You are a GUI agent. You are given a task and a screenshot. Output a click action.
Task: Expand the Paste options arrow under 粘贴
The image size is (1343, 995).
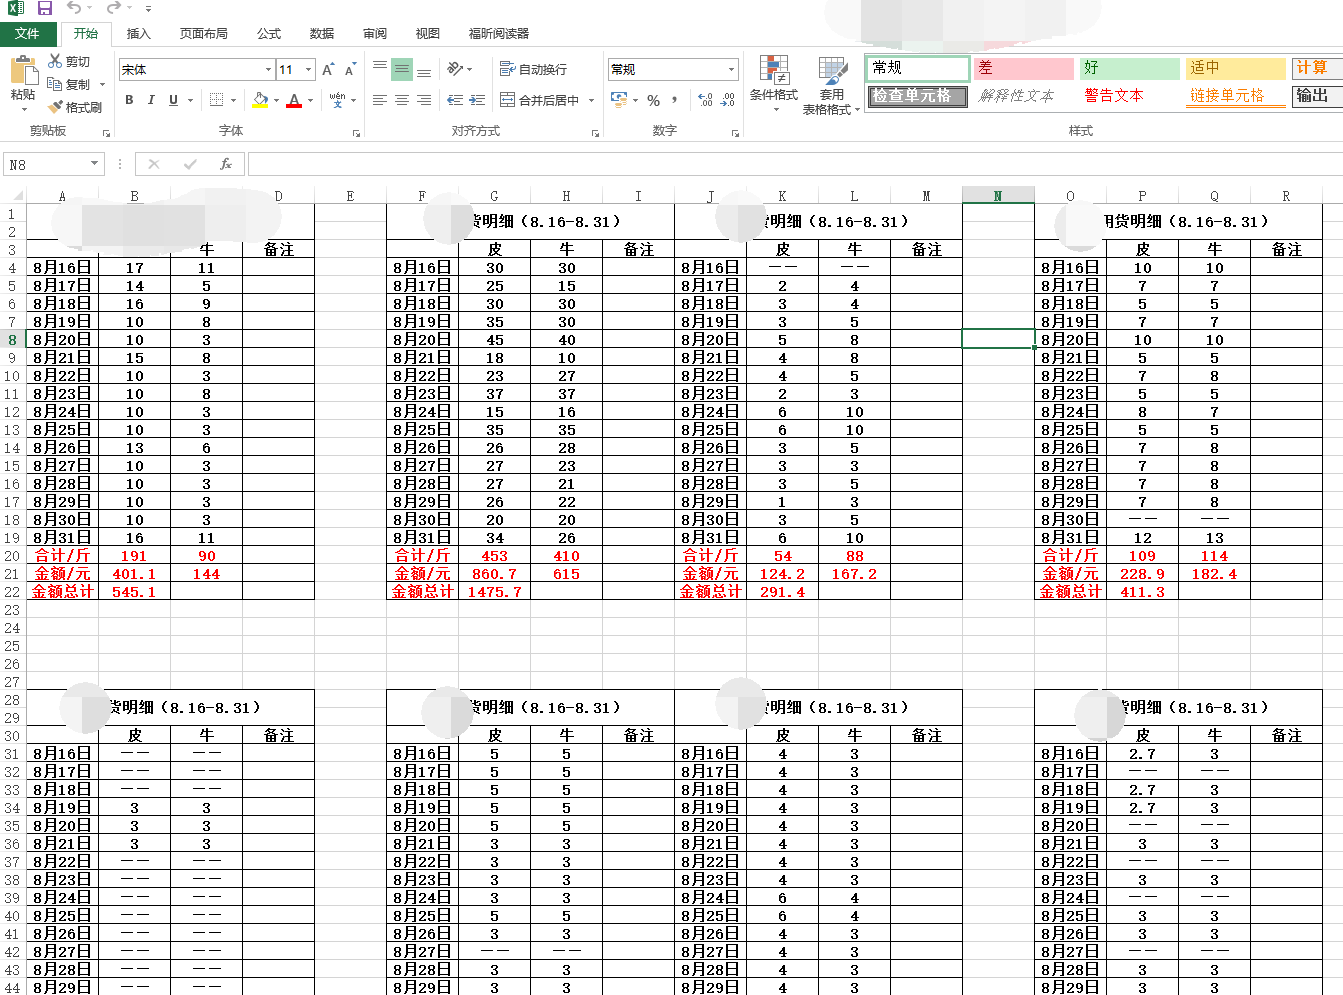point(23,108)
